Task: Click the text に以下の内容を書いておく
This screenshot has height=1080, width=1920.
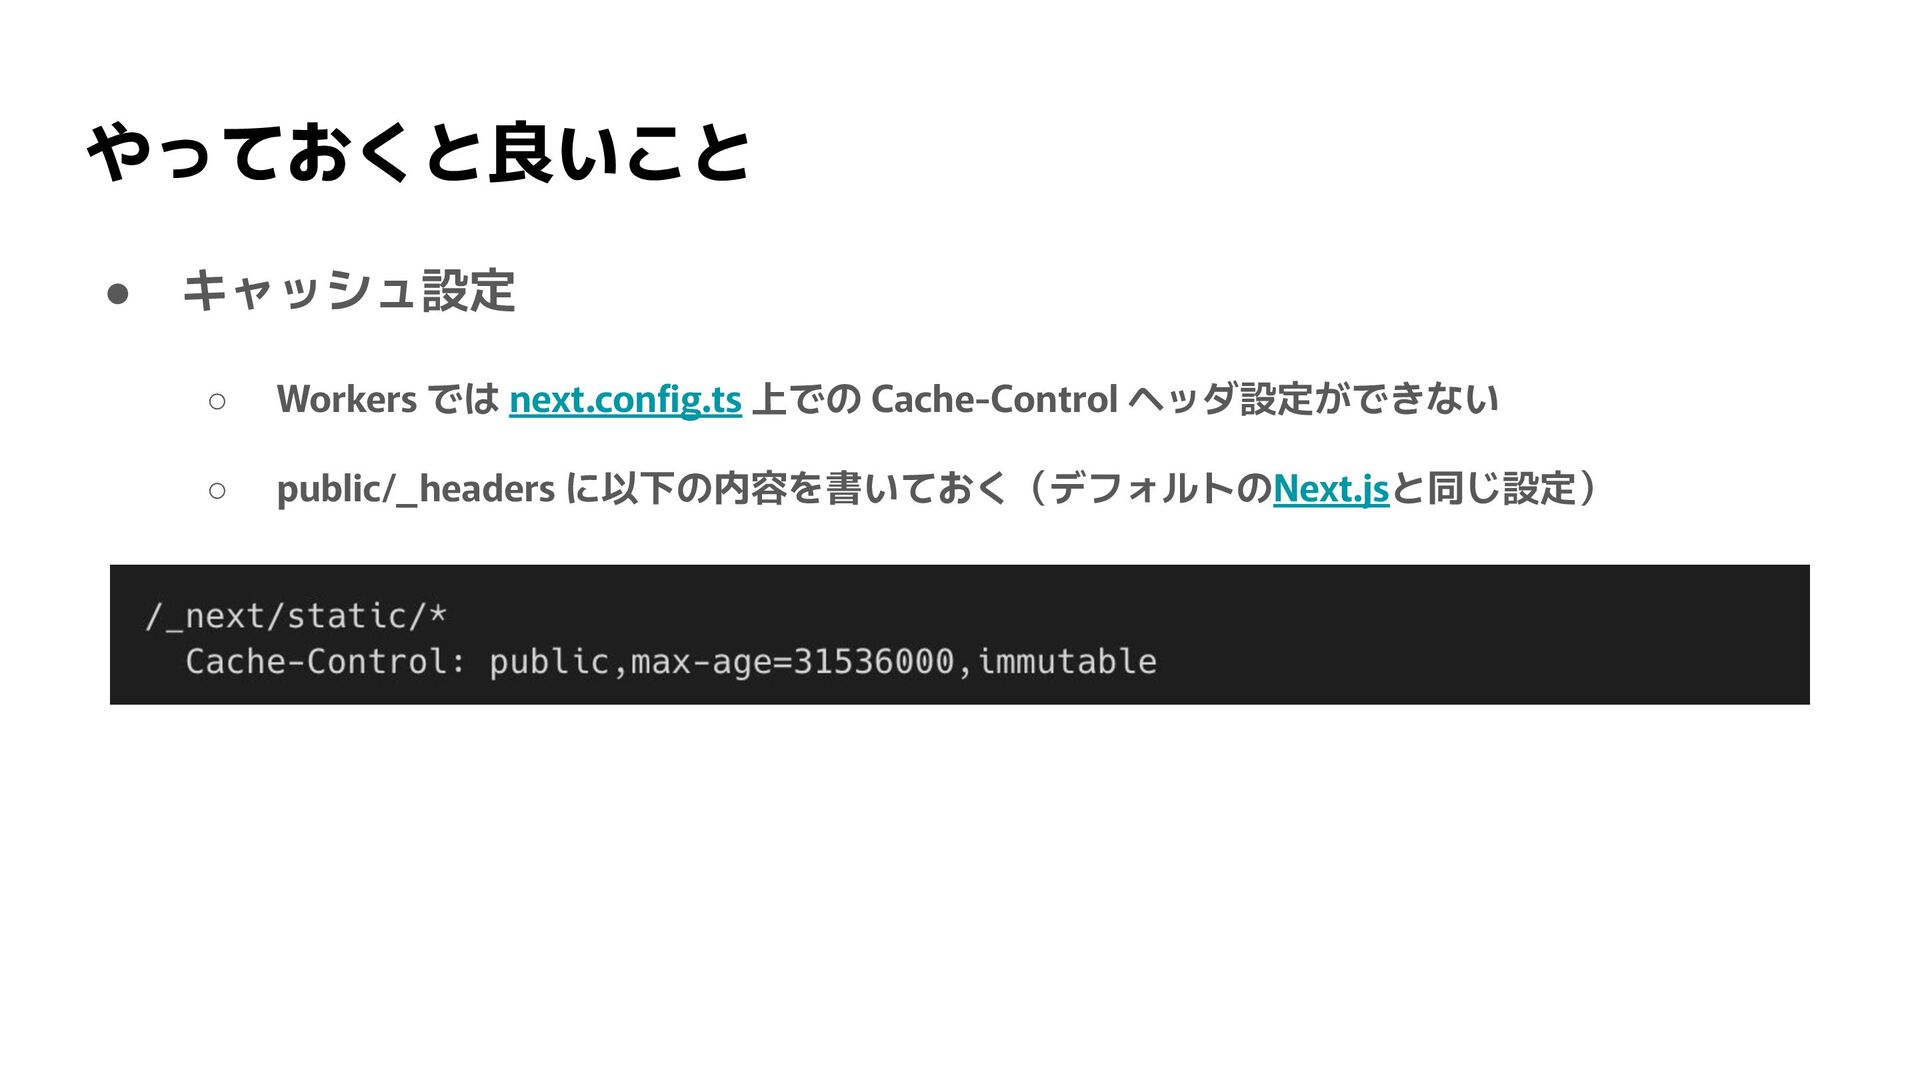Action: [786, 489]
